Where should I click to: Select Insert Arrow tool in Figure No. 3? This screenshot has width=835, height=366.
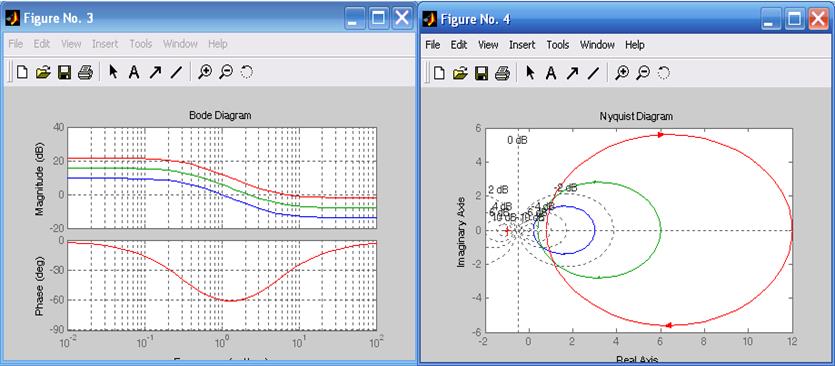click(x=155, y=72)
